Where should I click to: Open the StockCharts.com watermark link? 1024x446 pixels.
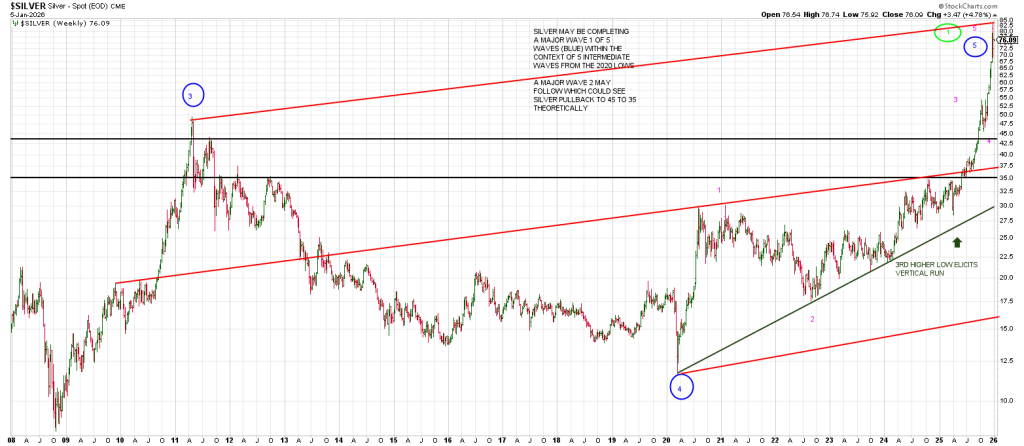click(987, 6)
